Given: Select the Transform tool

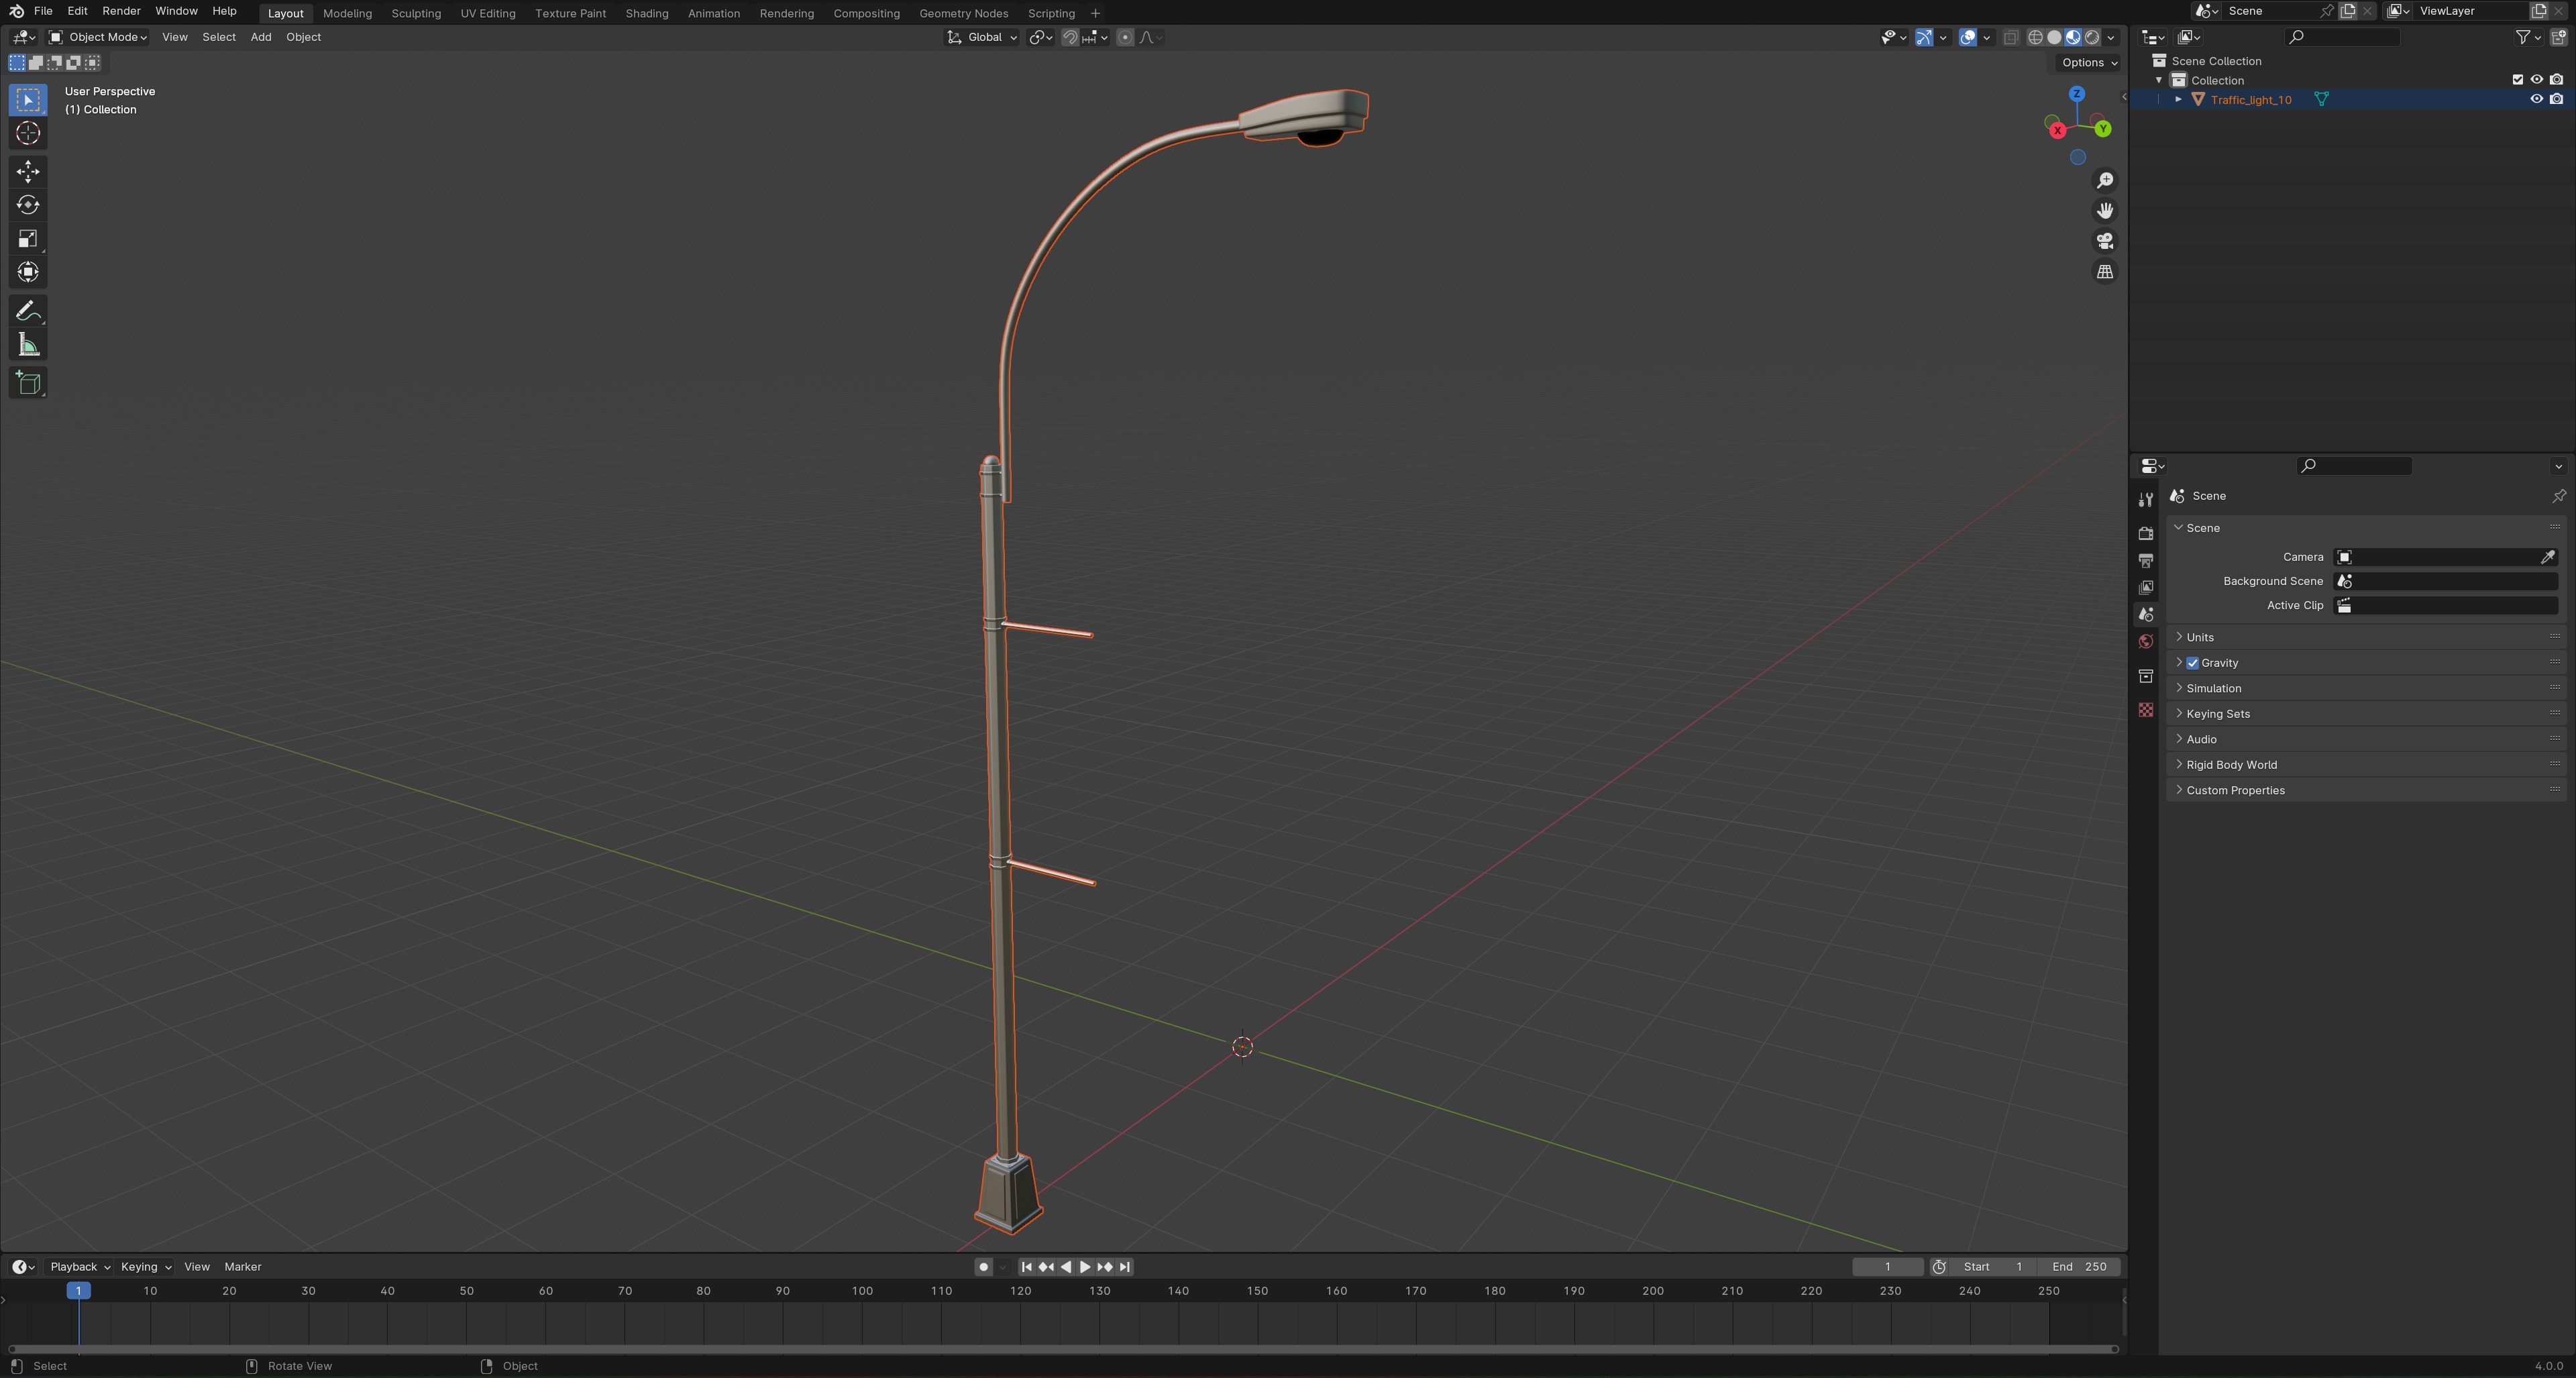Looking at the screenshot, I should (28, 272).
